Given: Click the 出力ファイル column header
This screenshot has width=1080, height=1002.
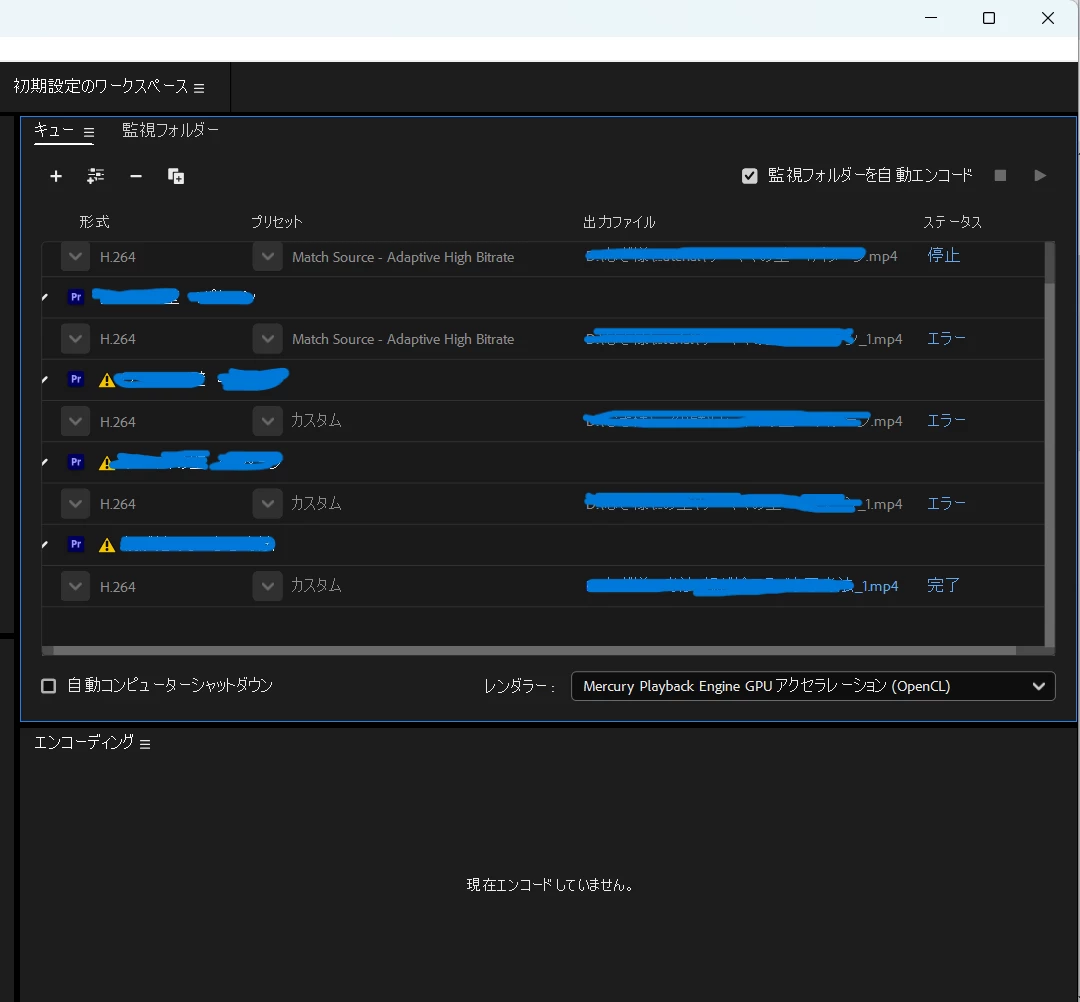Looking at the screenshot, I should [619, 222].
